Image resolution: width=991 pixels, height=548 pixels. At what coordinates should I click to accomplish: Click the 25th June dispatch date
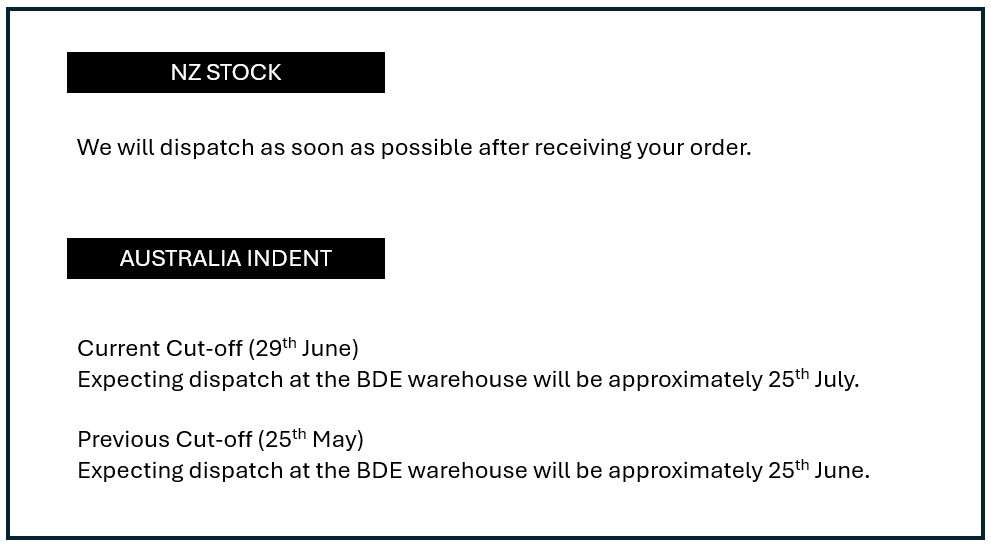[x=818, y=470]
